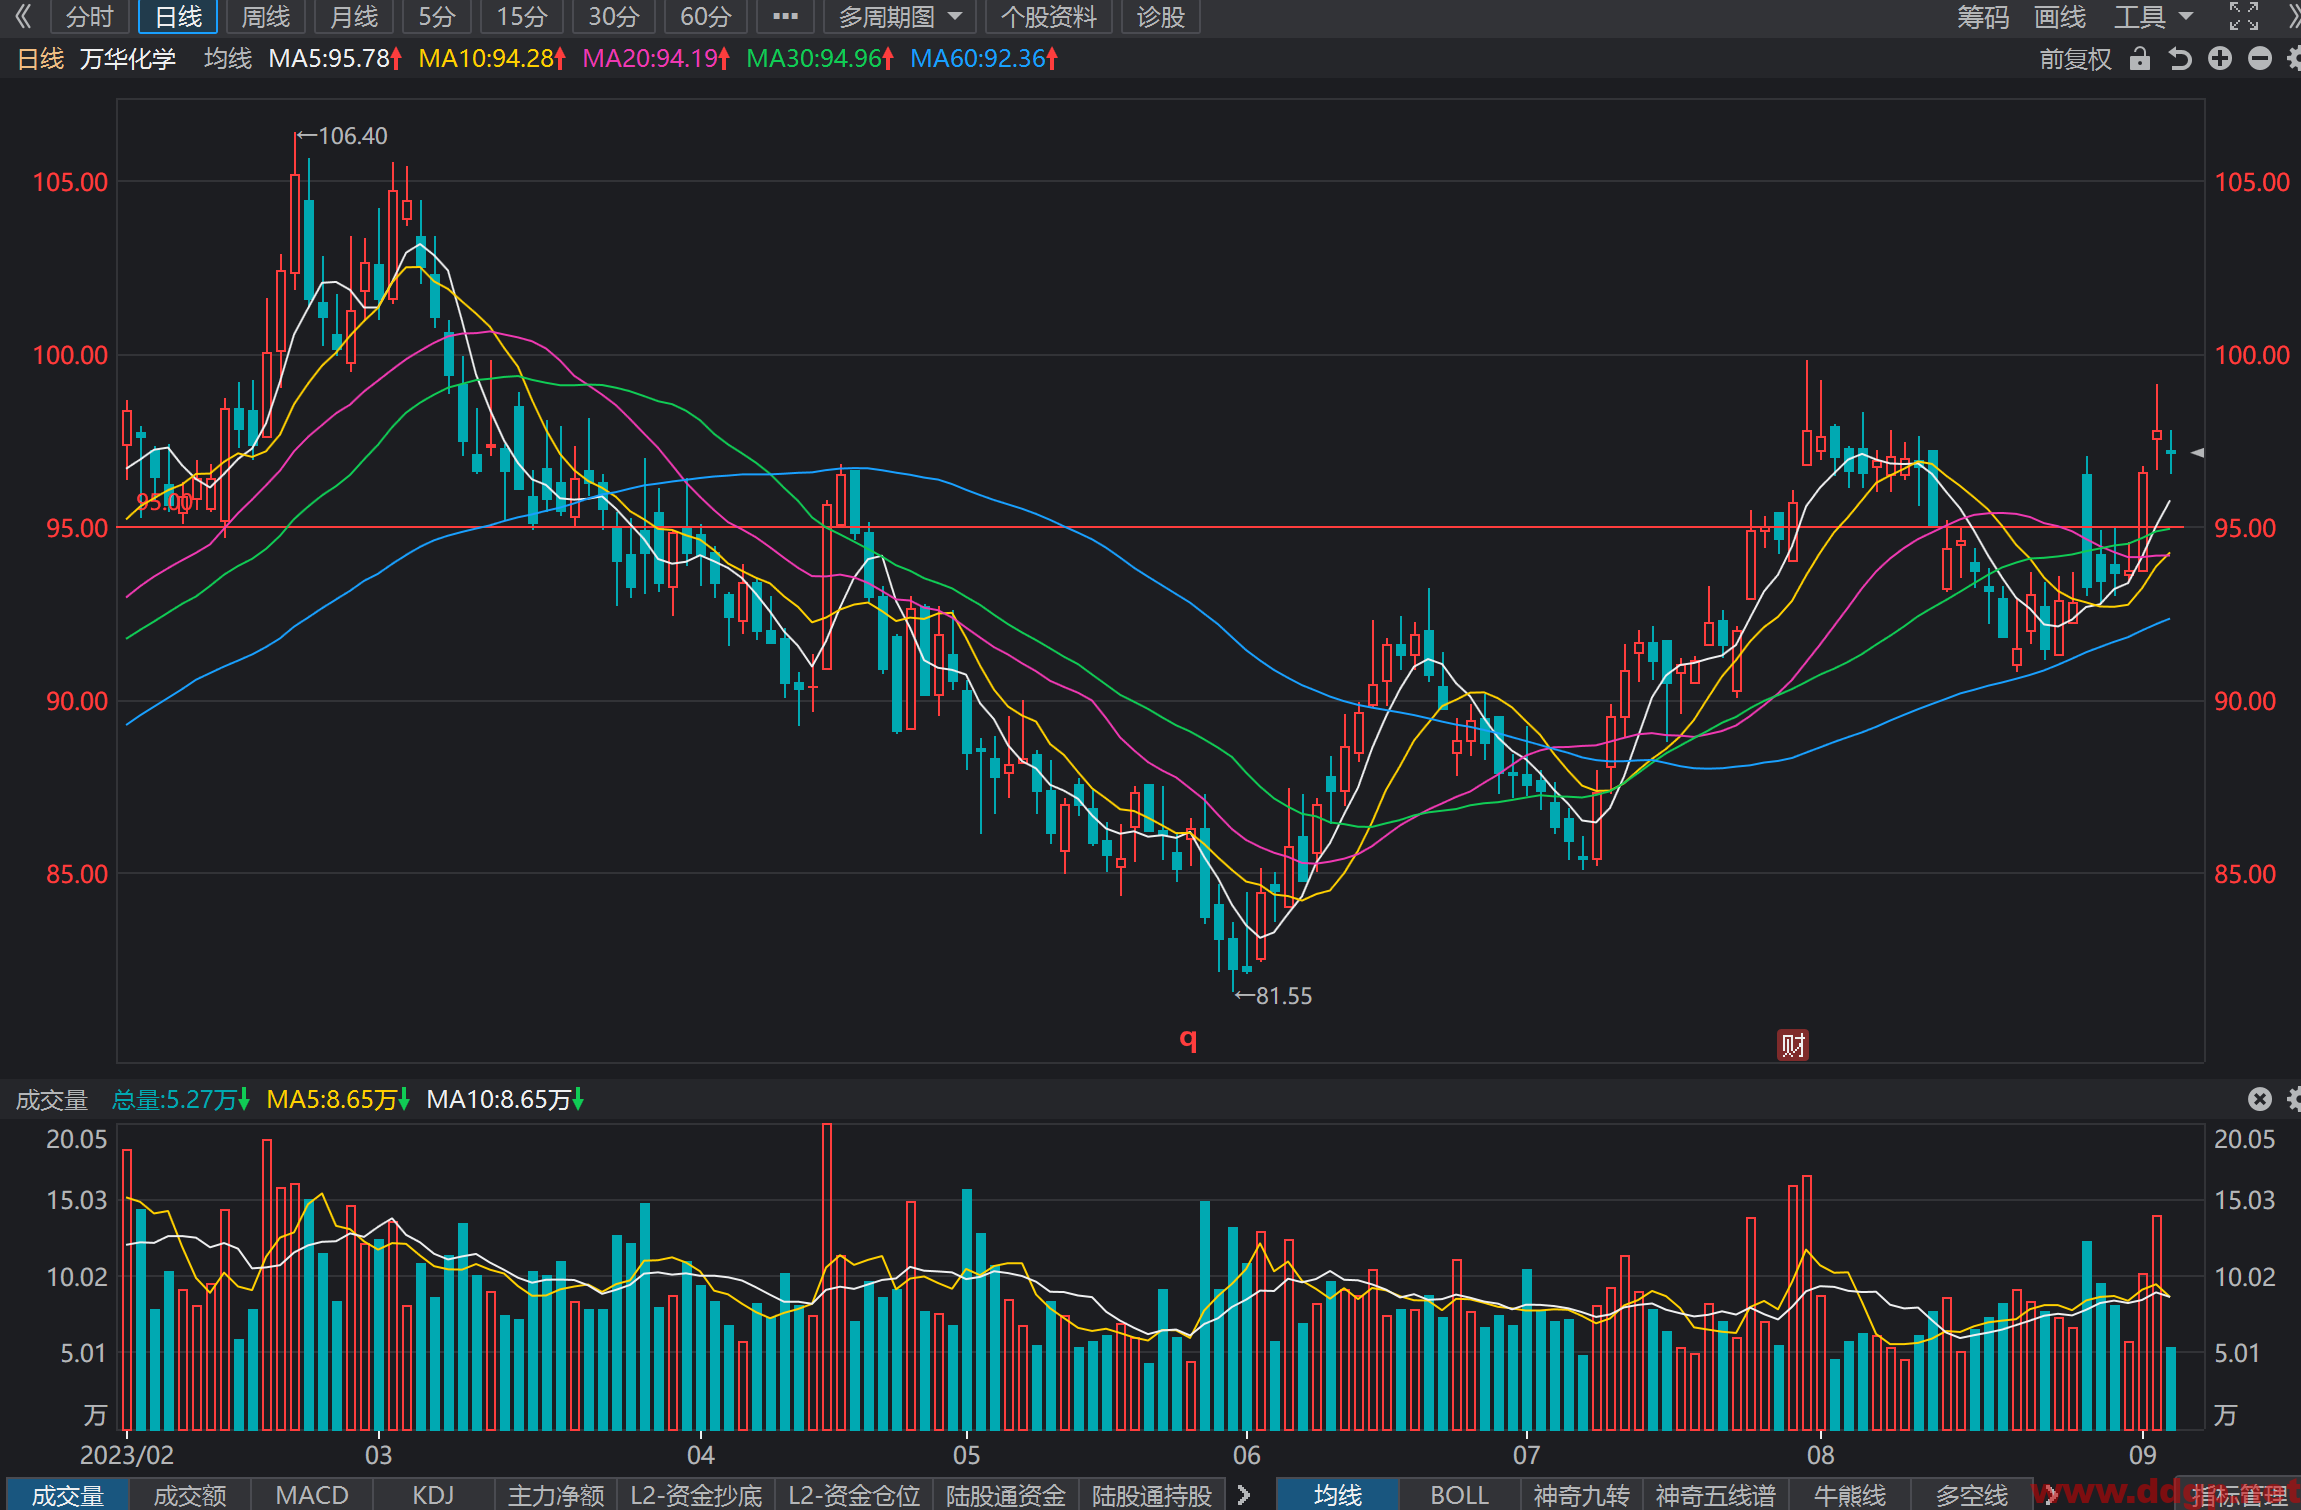Screen dimensions: 2301x1510
Task: Enter fullscreen with the expand arrows icon
Action: (2244, 16)
